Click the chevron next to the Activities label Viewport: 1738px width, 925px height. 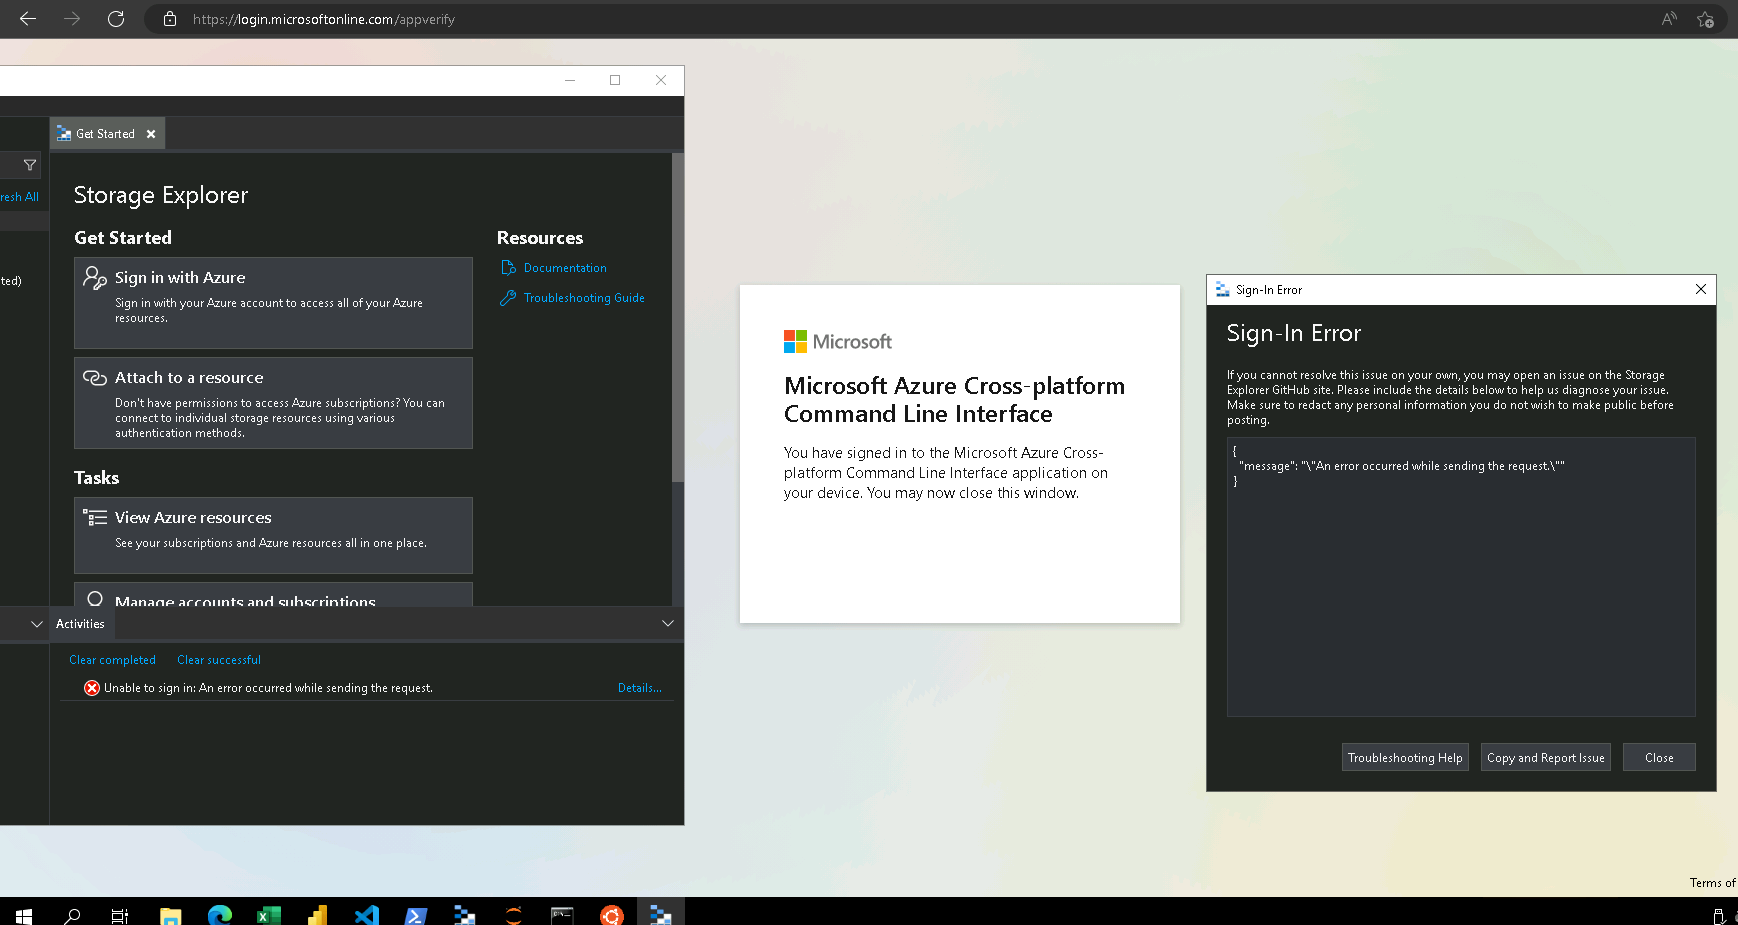point(36,623)
